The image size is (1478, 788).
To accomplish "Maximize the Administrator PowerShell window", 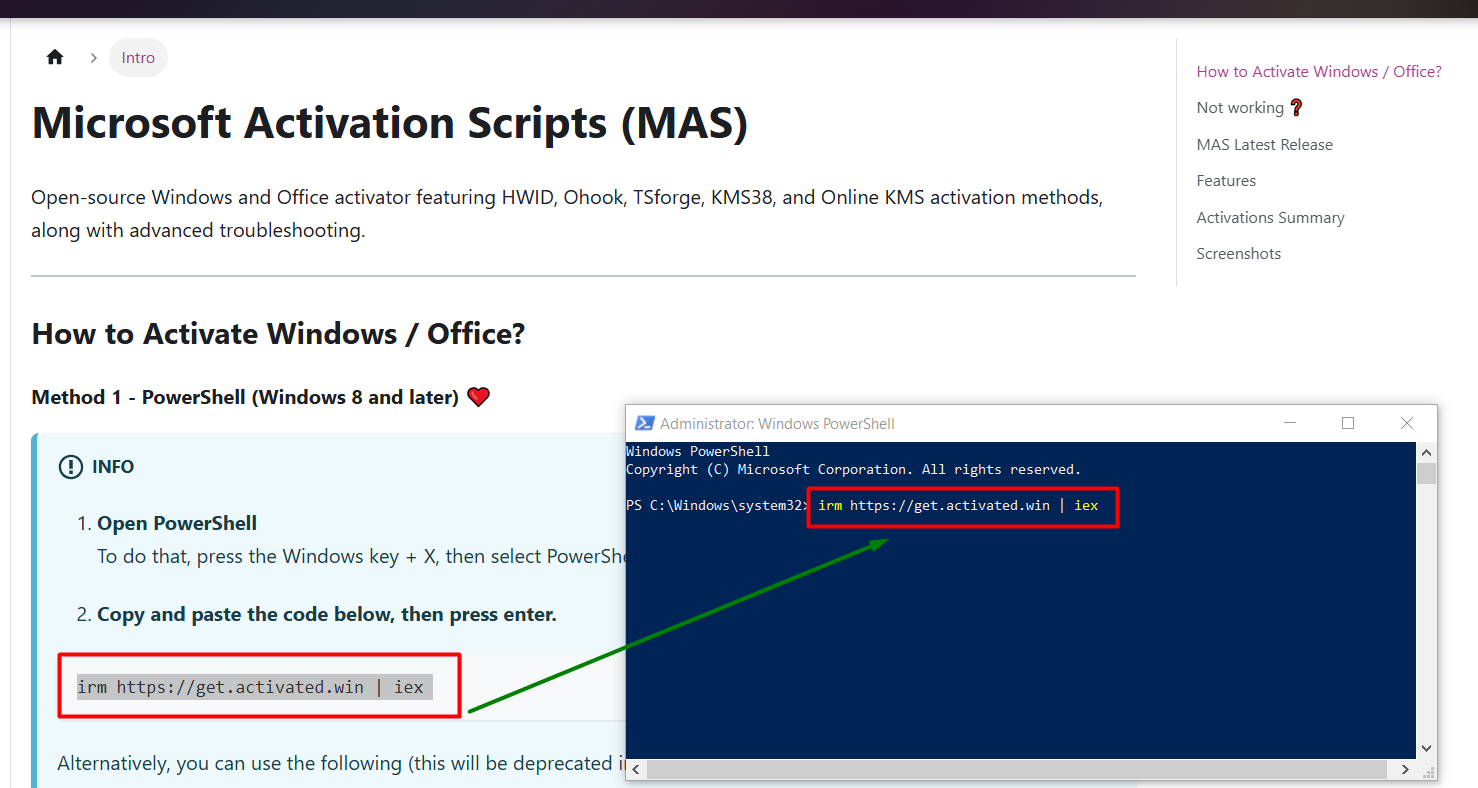I will 1348,423.
